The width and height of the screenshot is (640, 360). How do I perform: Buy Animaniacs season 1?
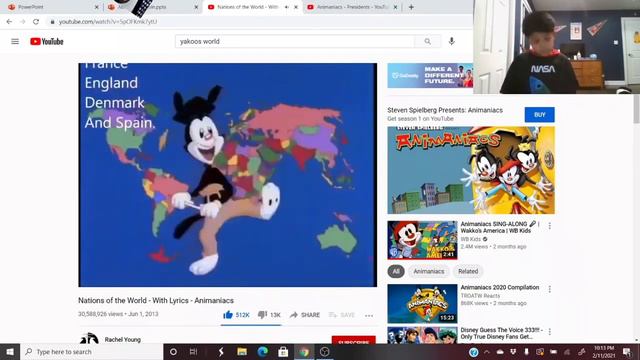coord(540,115)
